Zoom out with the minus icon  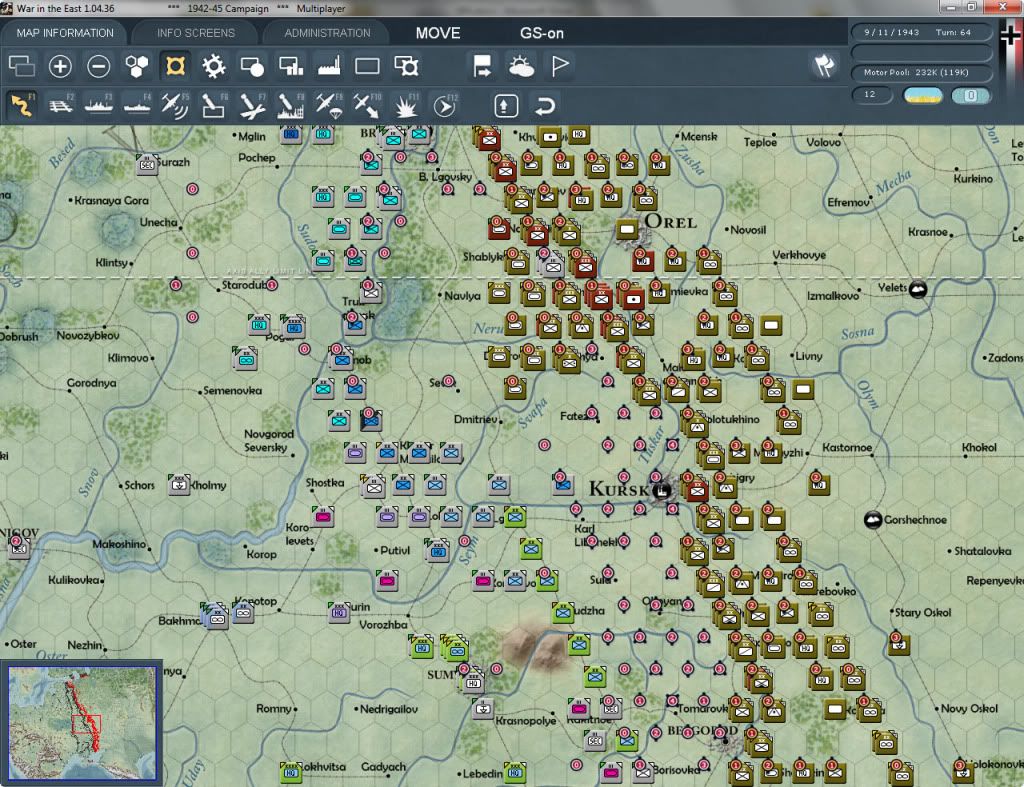click(x=99, y=66)
